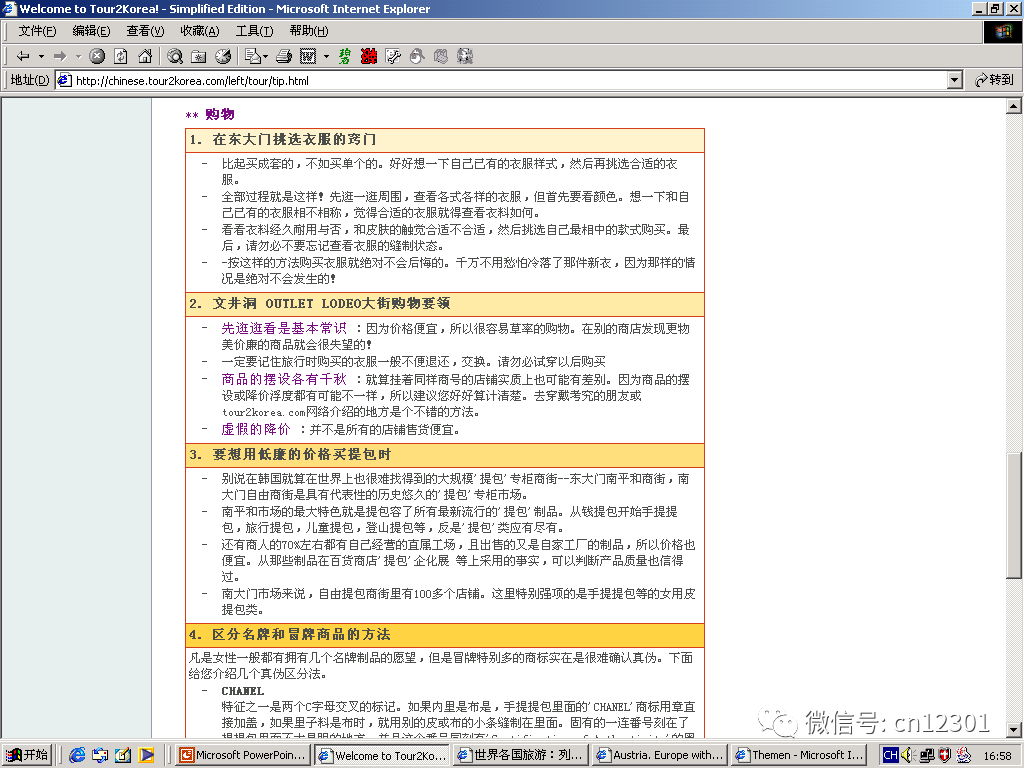The width and height of the screenshot is (1024, 768).
Task: Click the last grayed toolbar icon
Action: tap(464, 56)
